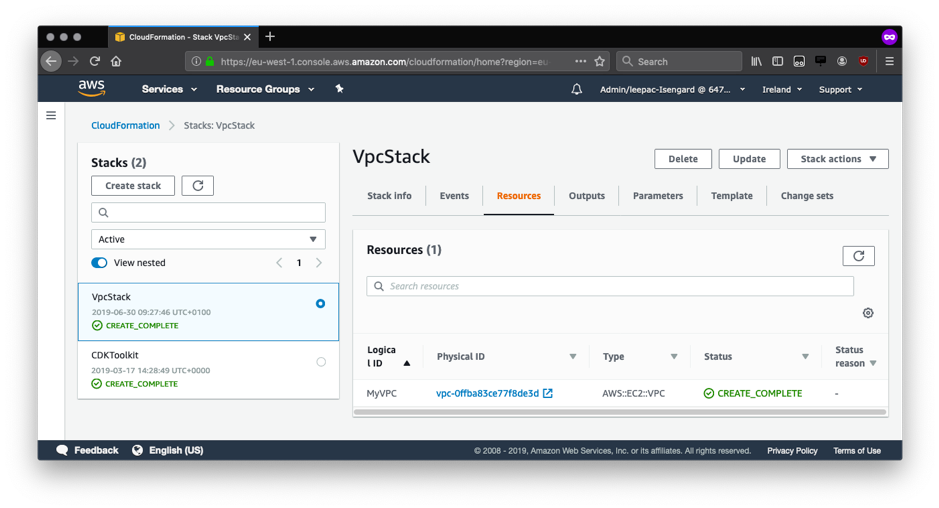Open the browser home page icon
The height and width of the screenshot is (508, 939).
(116, 61)
